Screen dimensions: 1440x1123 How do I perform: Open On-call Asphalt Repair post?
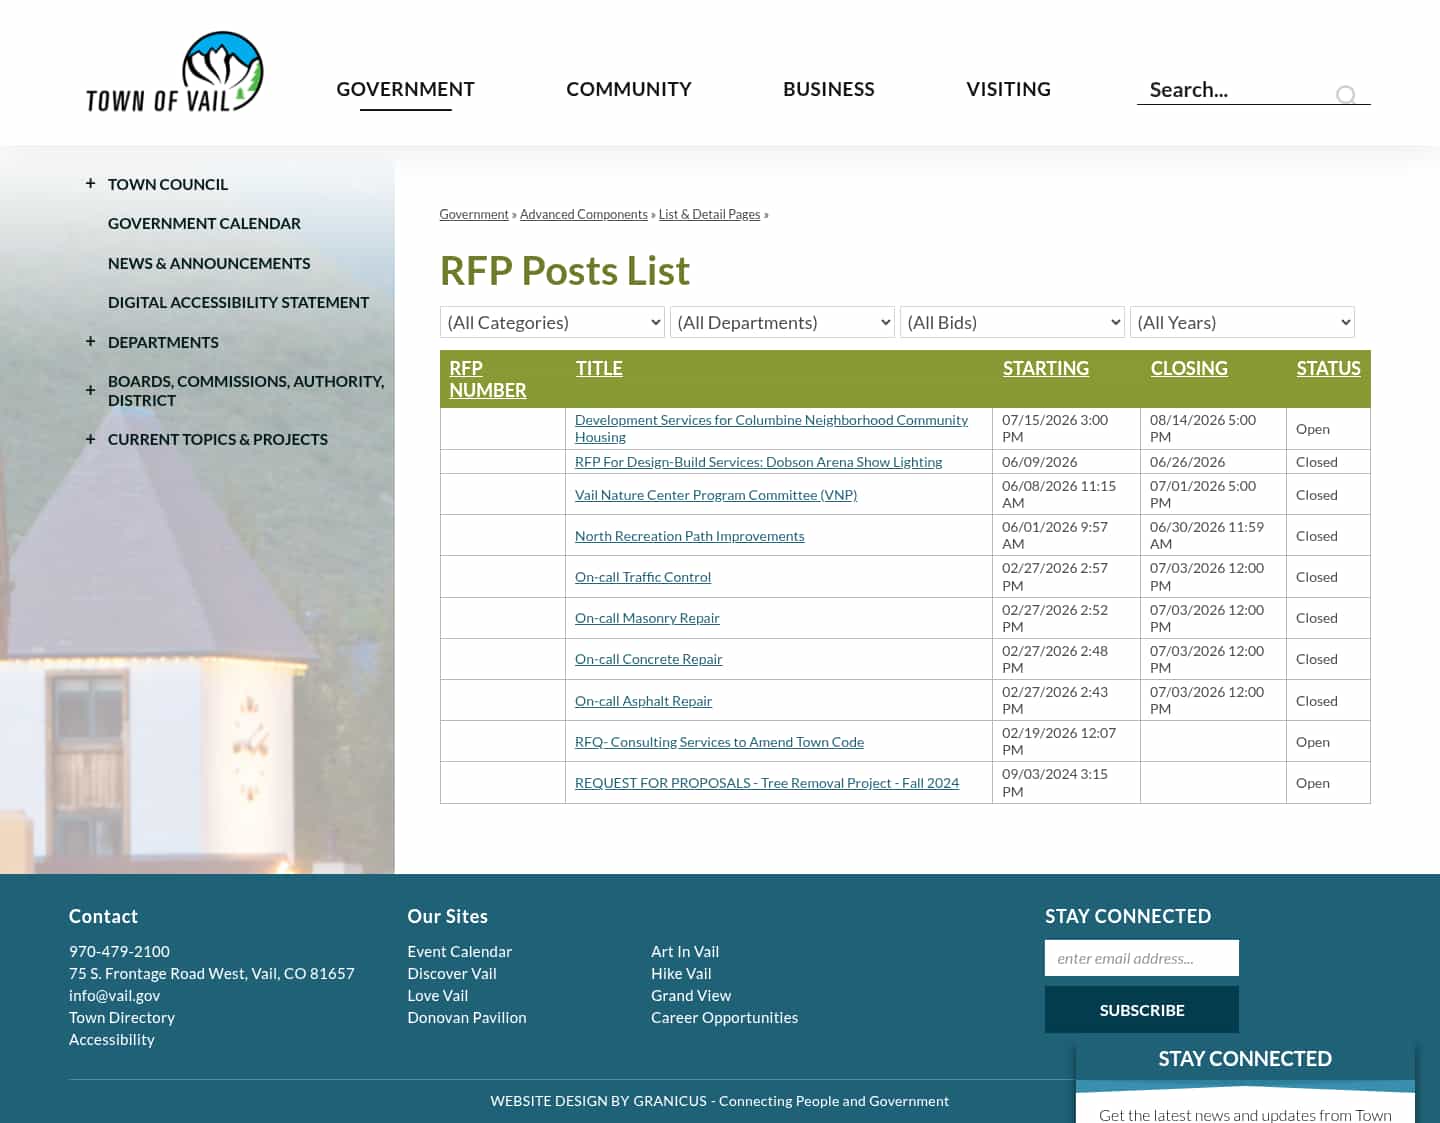(x=643, y=701)
